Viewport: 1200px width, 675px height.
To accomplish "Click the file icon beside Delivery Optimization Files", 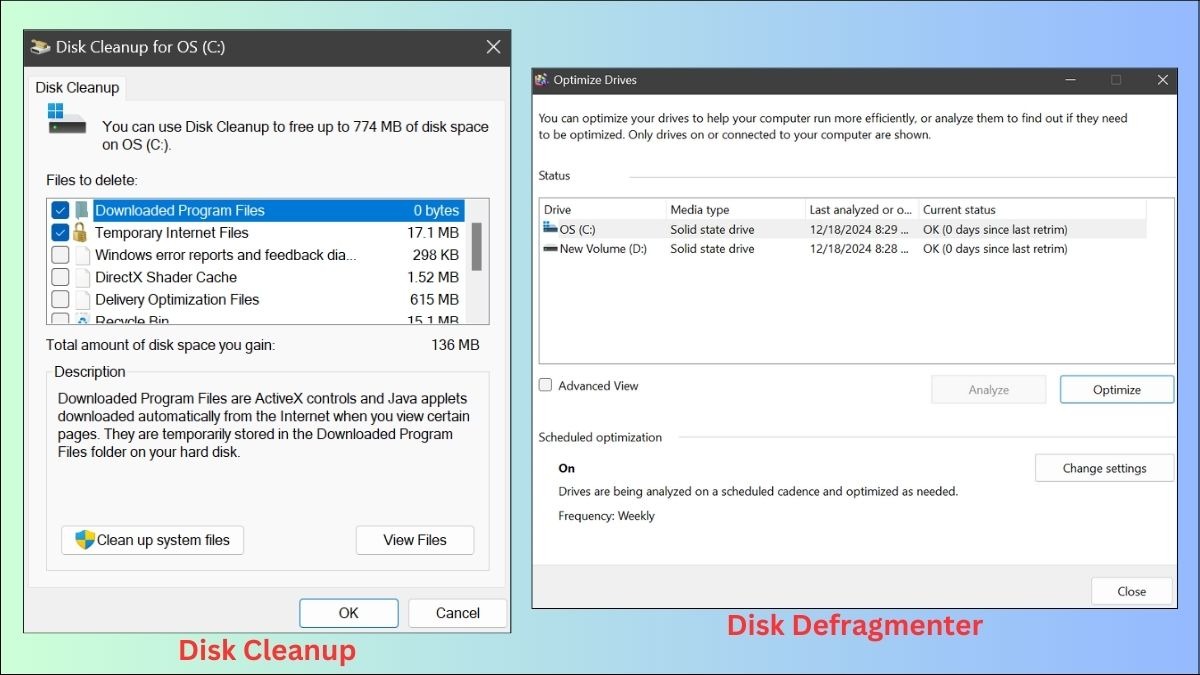I will point(82,299).
